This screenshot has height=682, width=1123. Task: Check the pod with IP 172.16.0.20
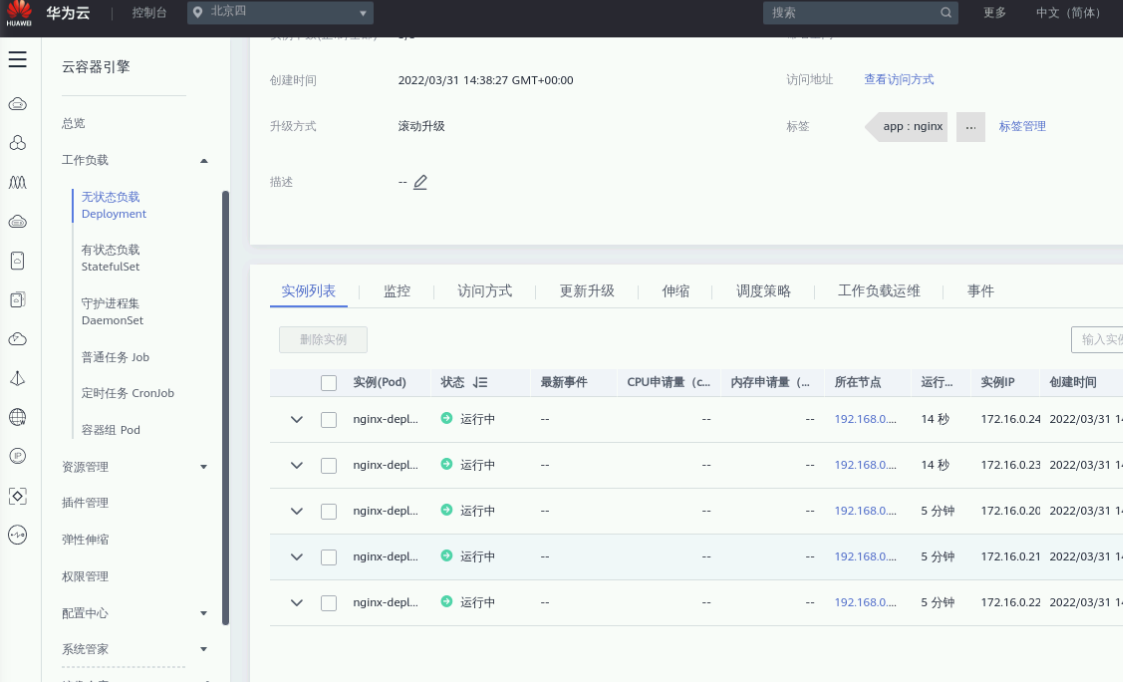[x=329, y=512]
